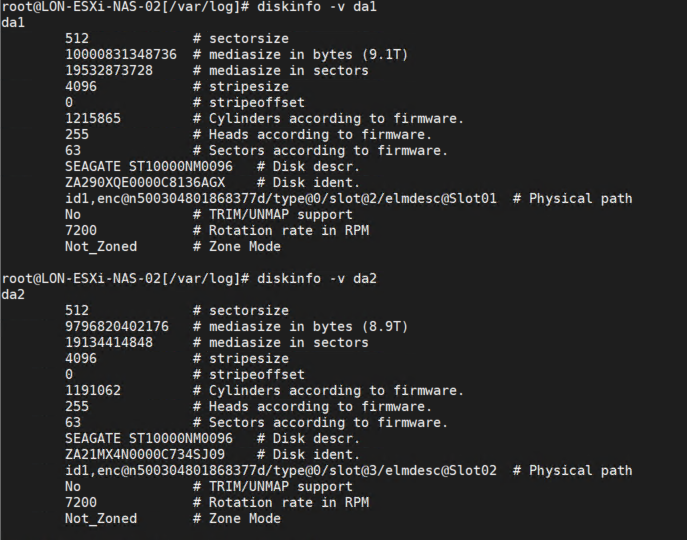
Task: Click the da1 mediasize value 10000831348736
Action: click(121, 55)
